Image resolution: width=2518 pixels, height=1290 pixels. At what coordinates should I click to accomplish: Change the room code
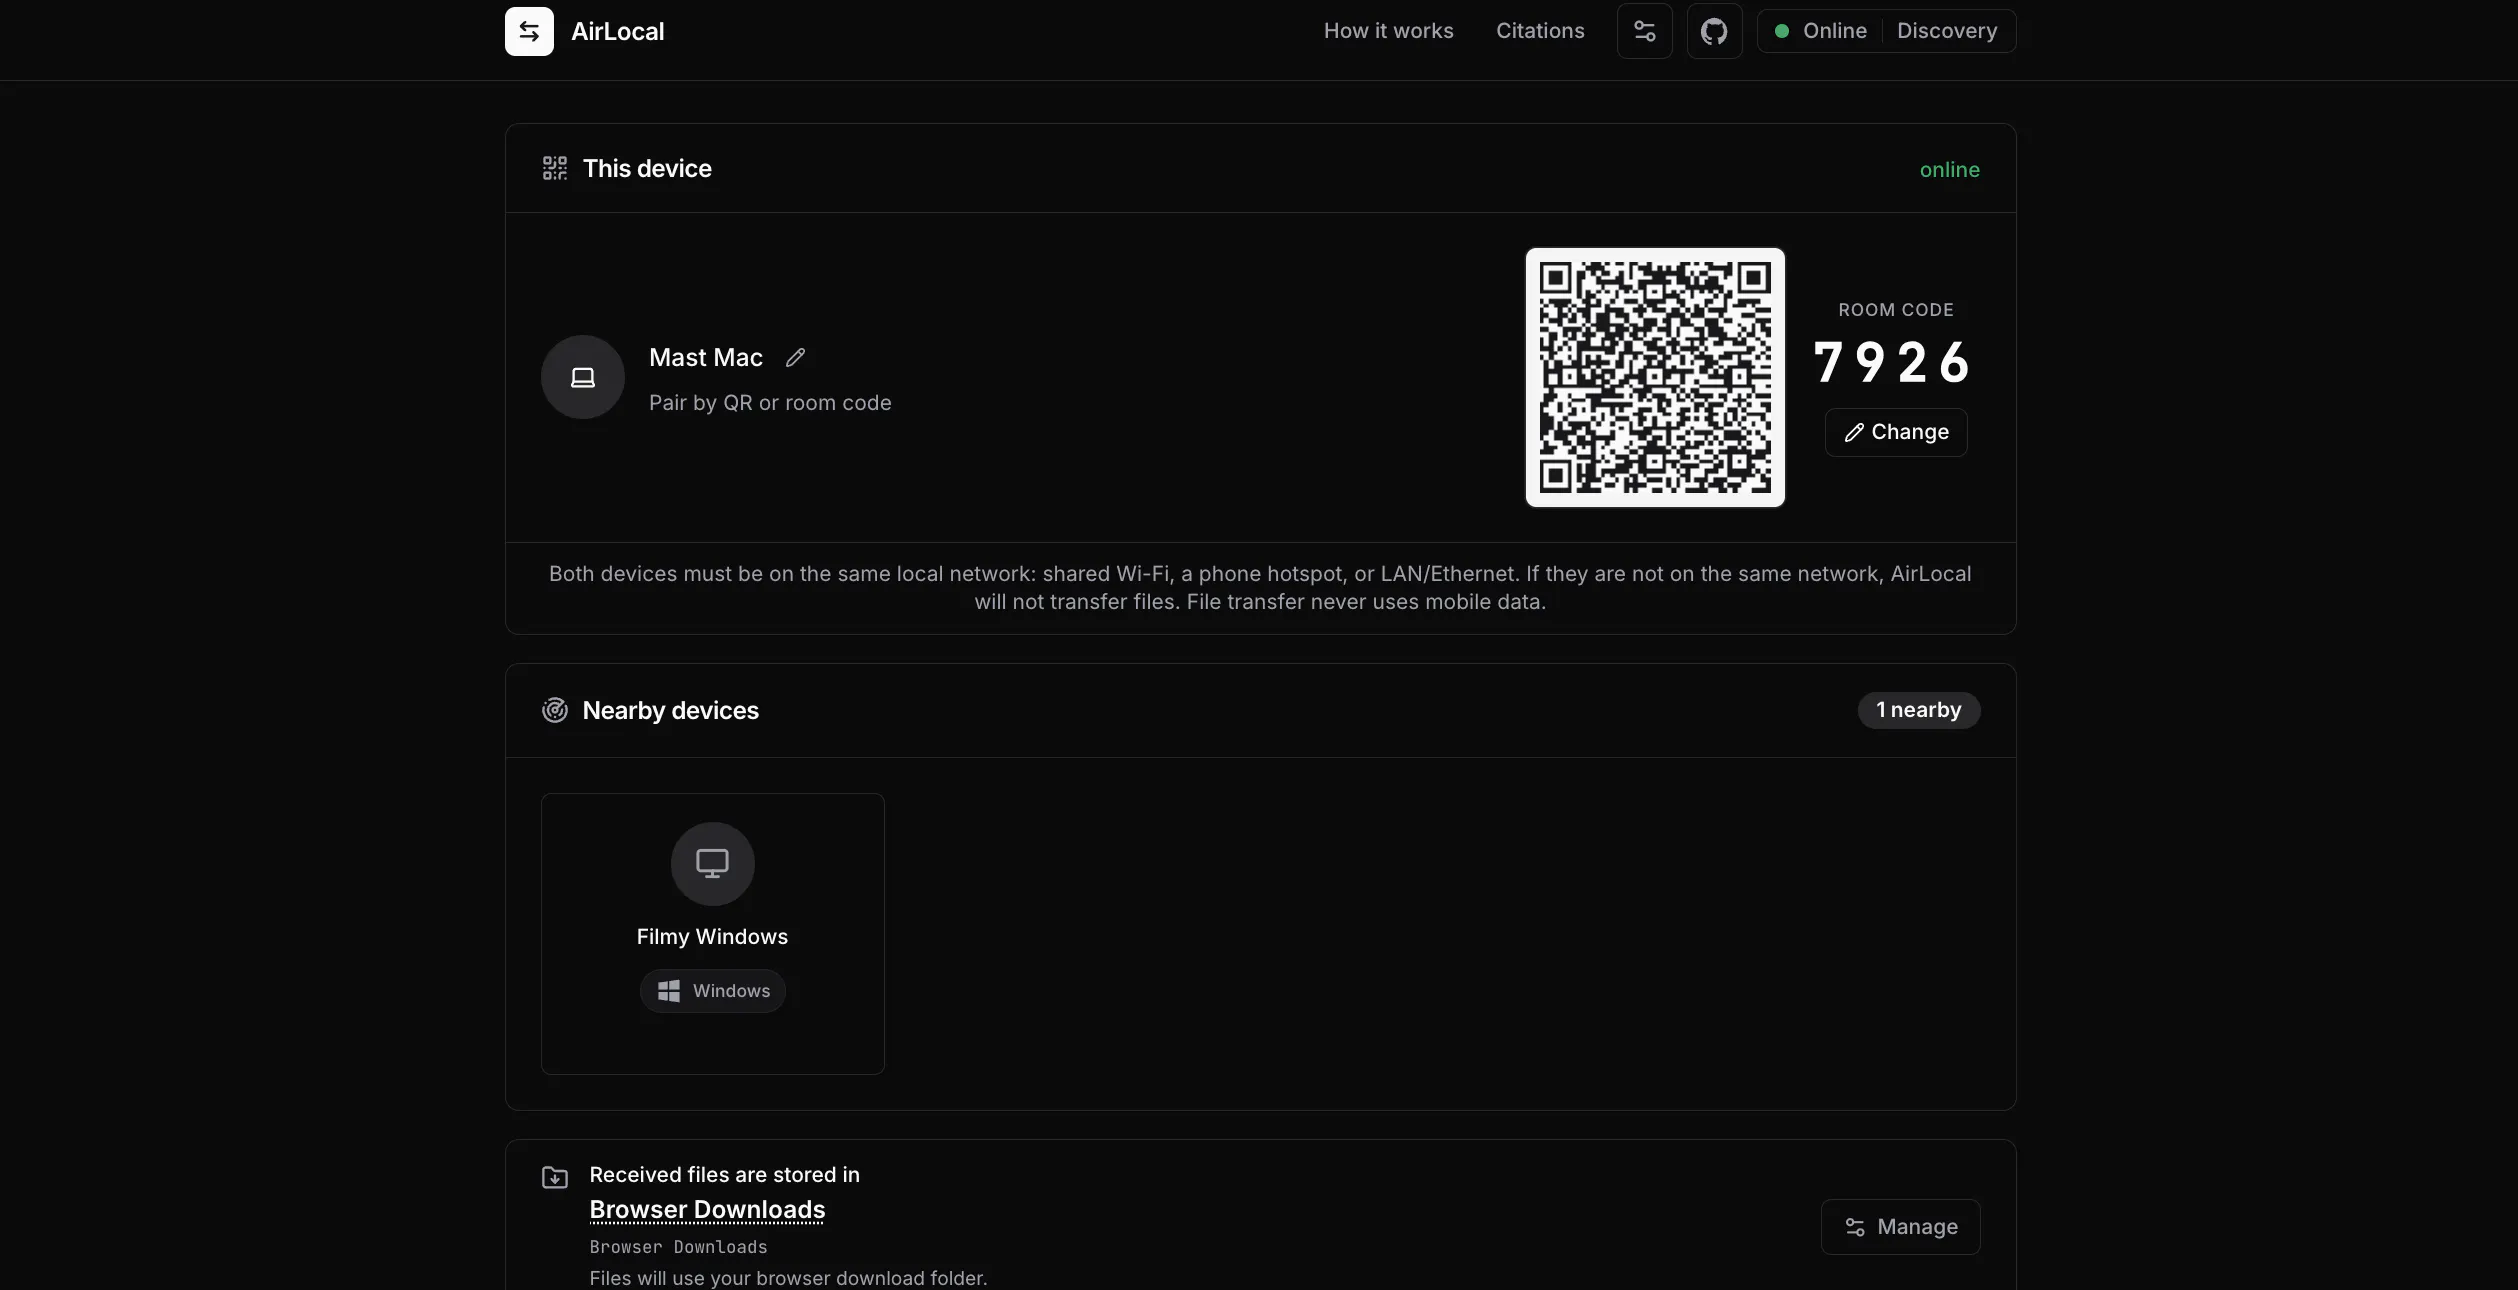[1896, 432]
